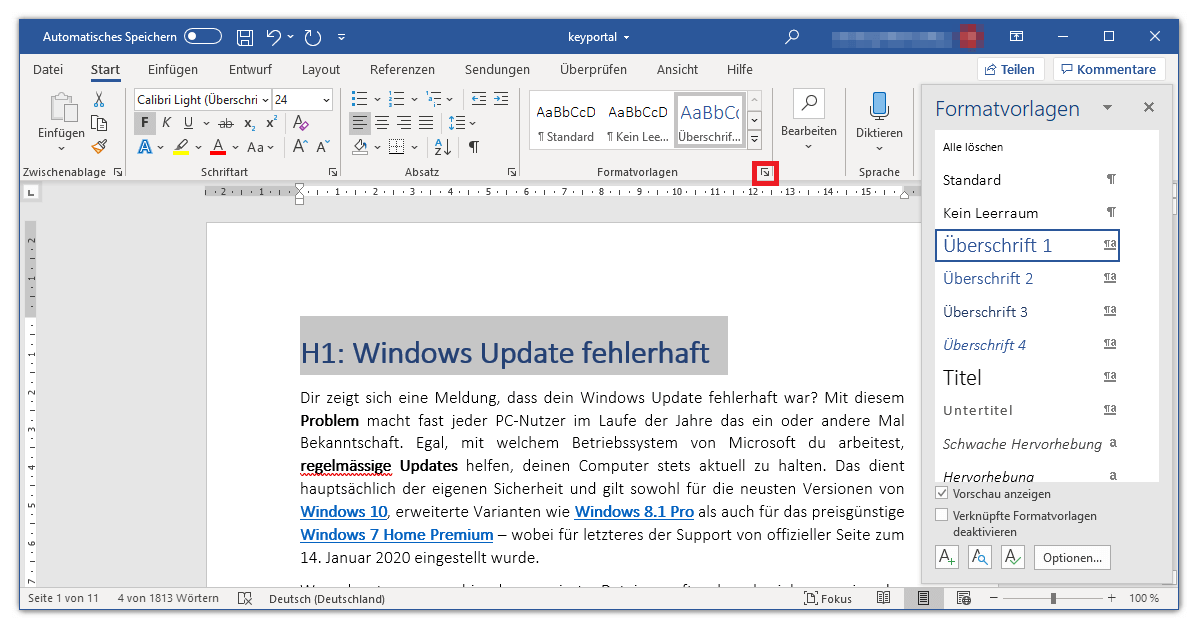Screen dimensions: 1200x630
Task: Open the Referenzen tab
Action: pyautogui.click(x=402, y=69)
